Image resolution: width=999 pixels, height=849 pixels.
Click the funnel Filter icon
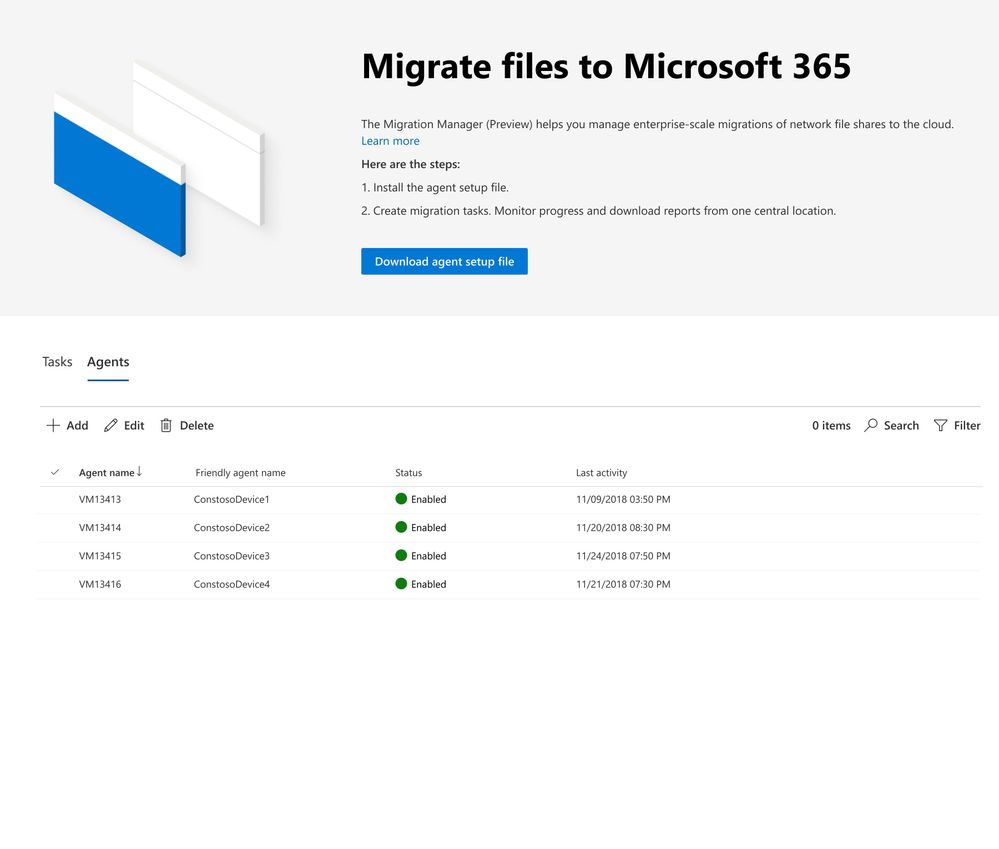coord(940,425)
